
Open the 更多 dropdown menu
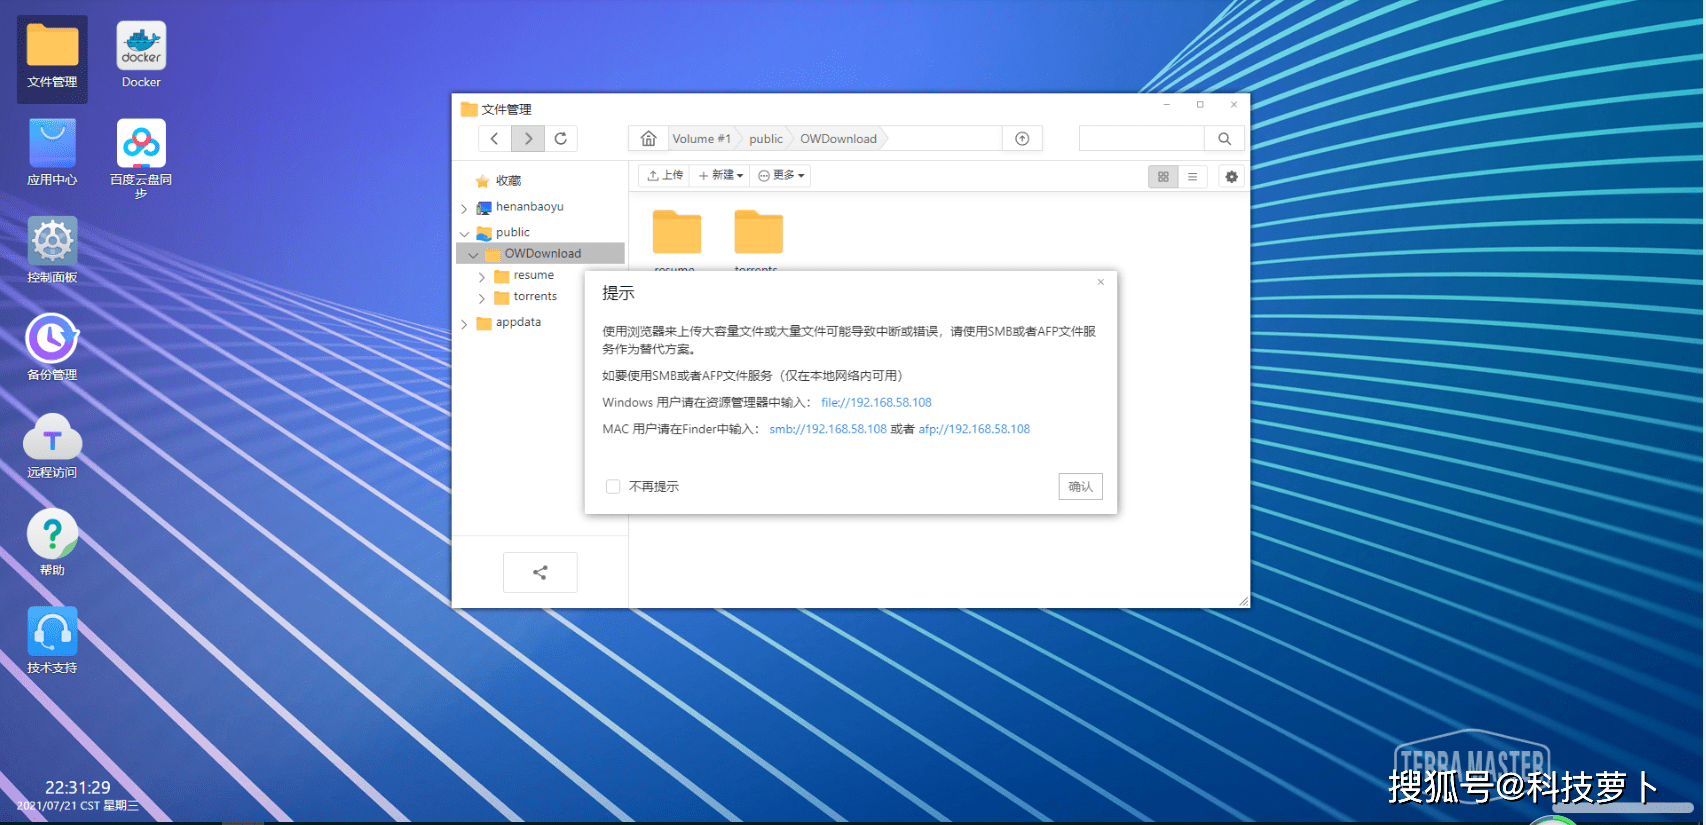(781, 176)
